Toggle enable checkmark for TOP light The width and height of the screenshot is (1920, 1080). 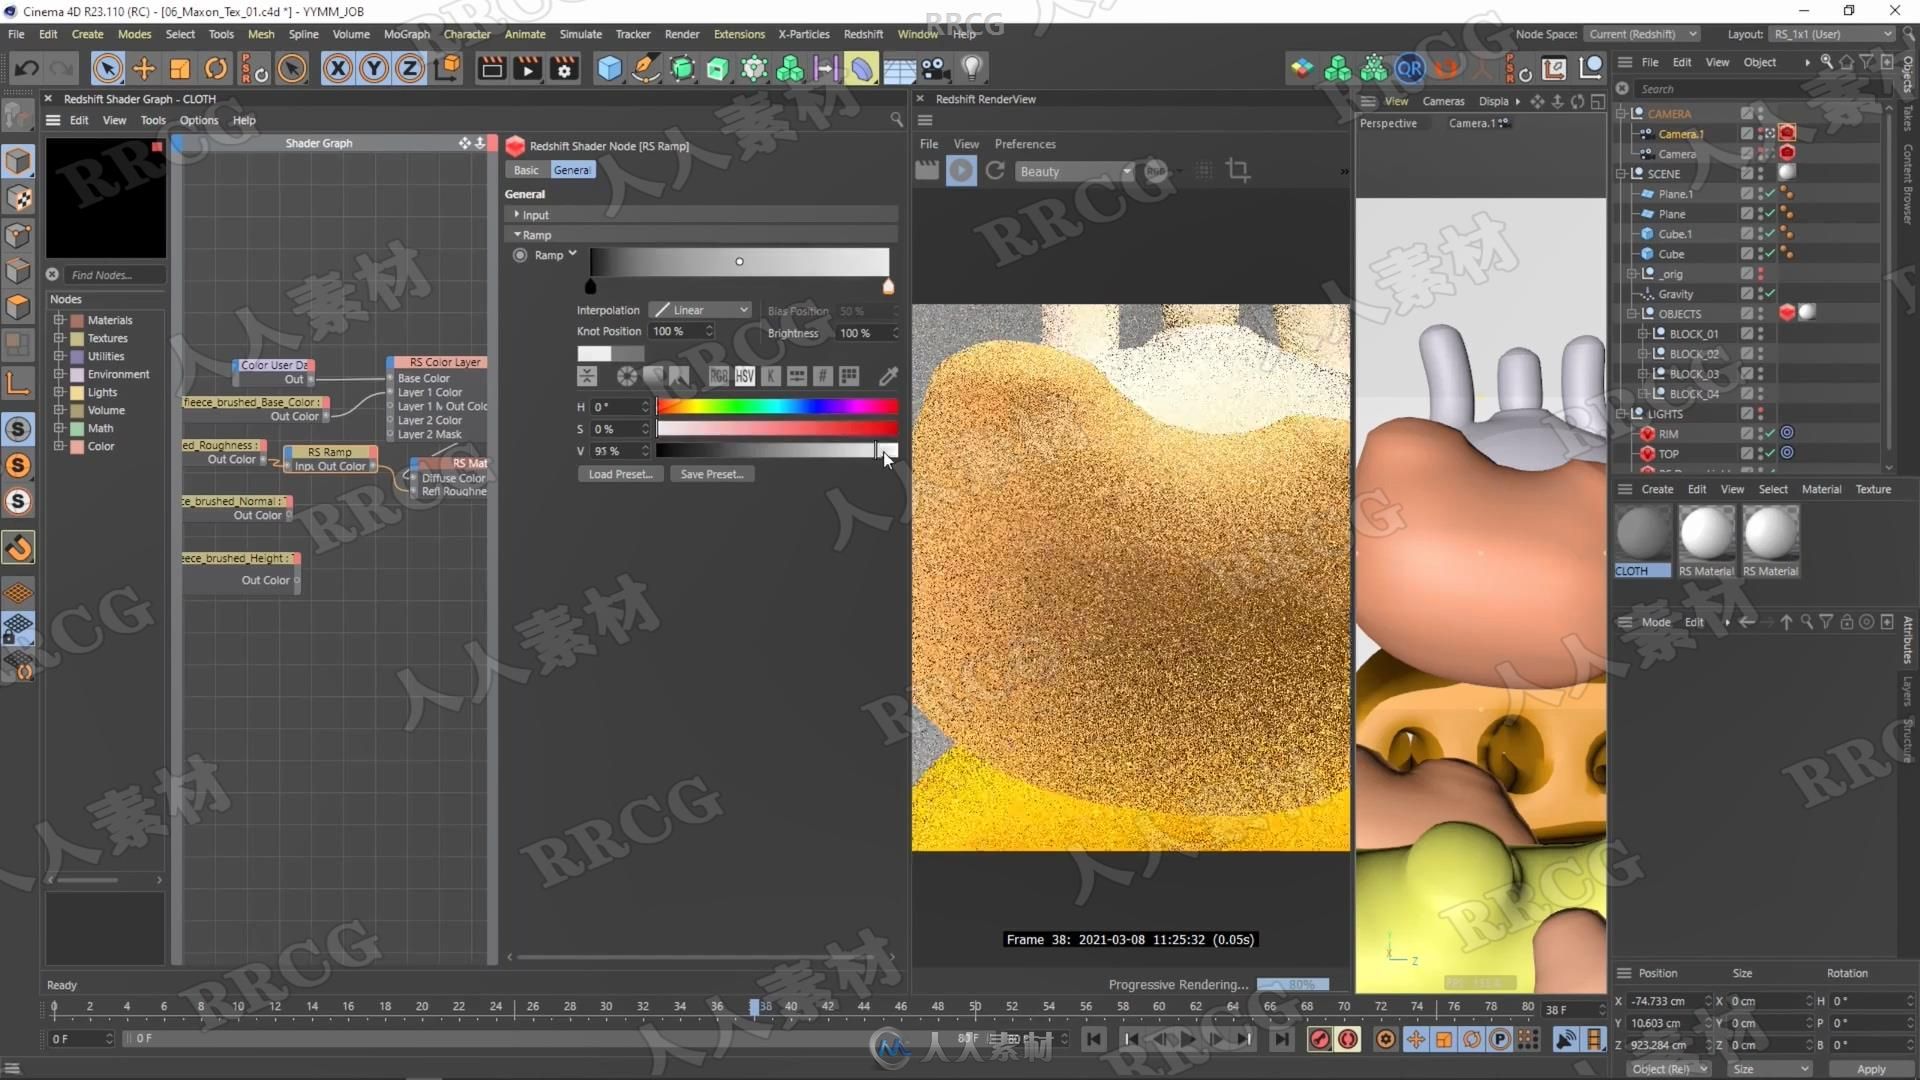click(x=1770, y=454)
